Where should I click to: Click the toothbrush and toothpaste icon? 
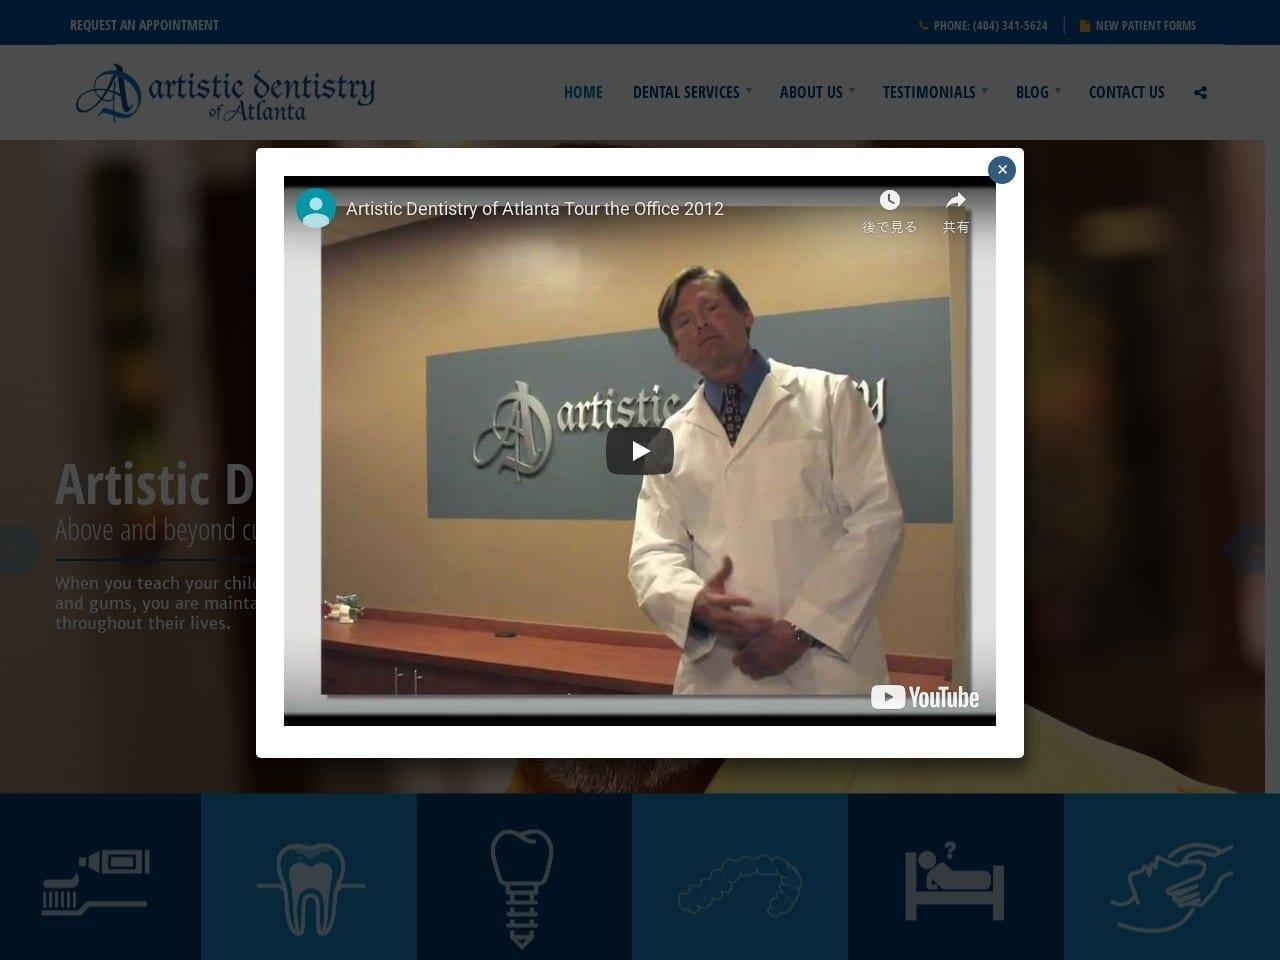click(96, 882)
